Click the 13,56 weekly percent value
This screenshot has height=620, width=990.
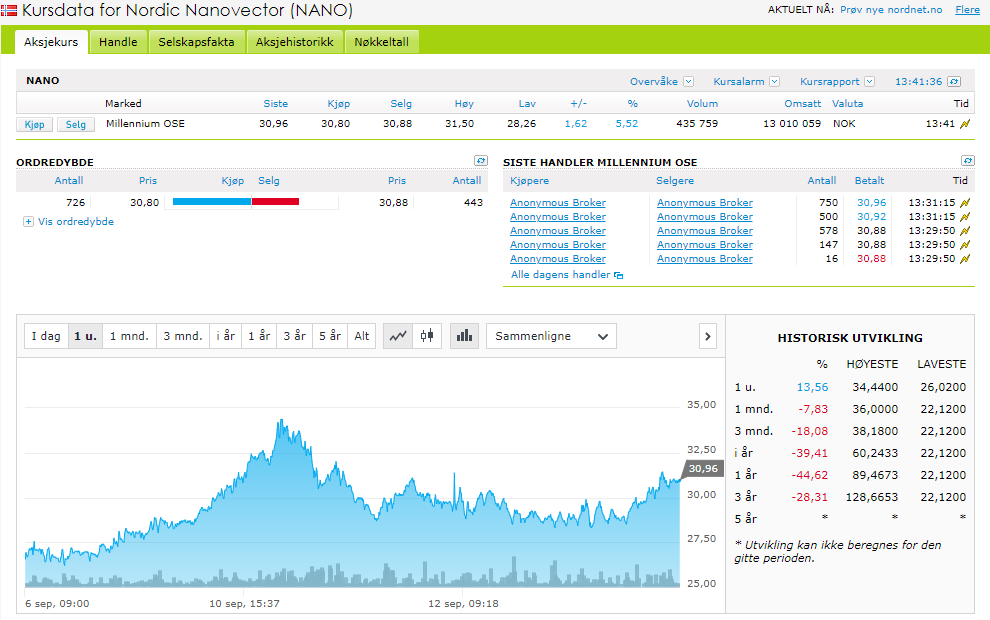click(812, 387)
